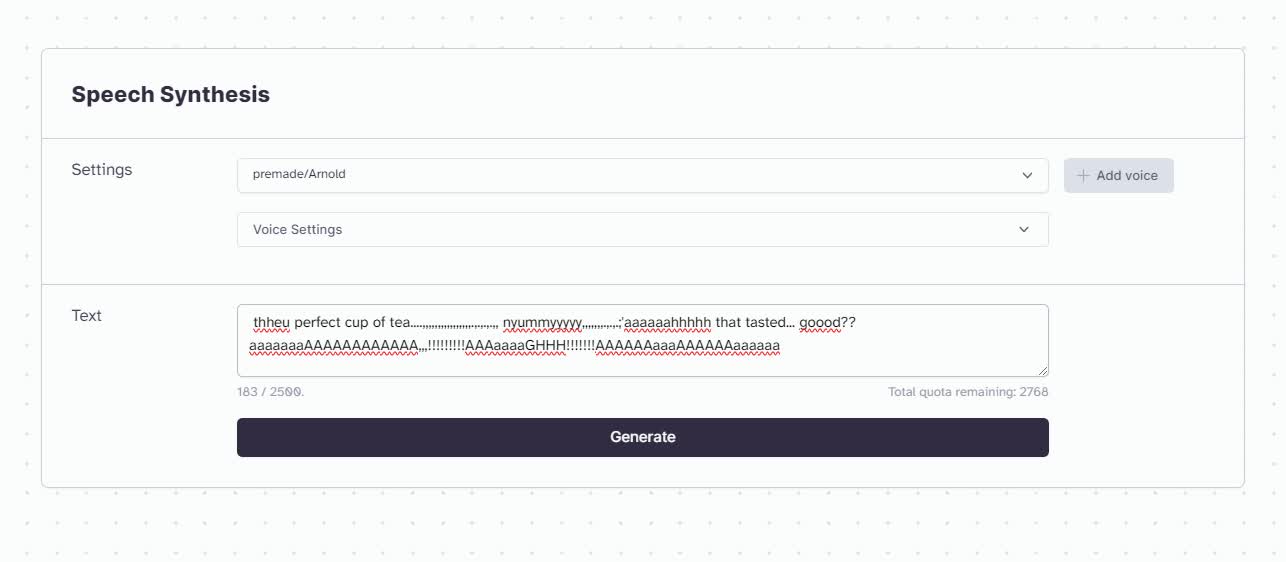The image size is (1286, 562).
Task: Click the resize handle of the text box
Action: pyautogui.click(x=1042, y=370)
